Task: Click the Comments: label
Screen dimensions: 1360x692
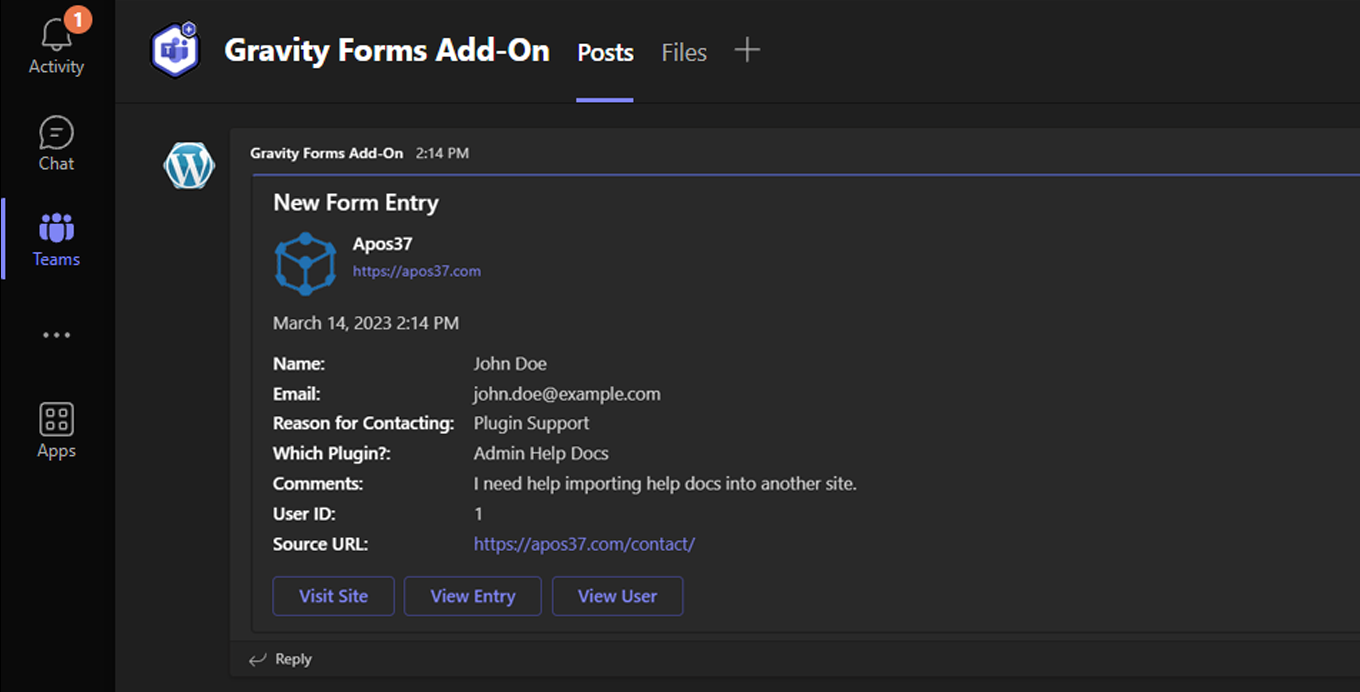Action: click(318, 484)
